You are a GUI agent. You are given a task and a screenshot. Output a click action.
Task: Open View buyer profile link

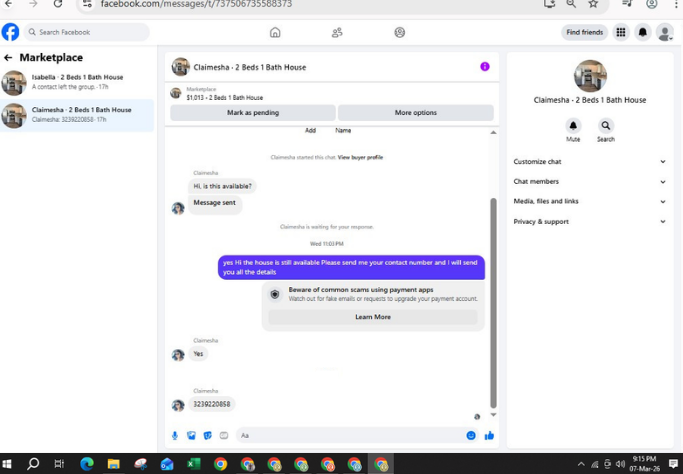[x=360, y=157]
